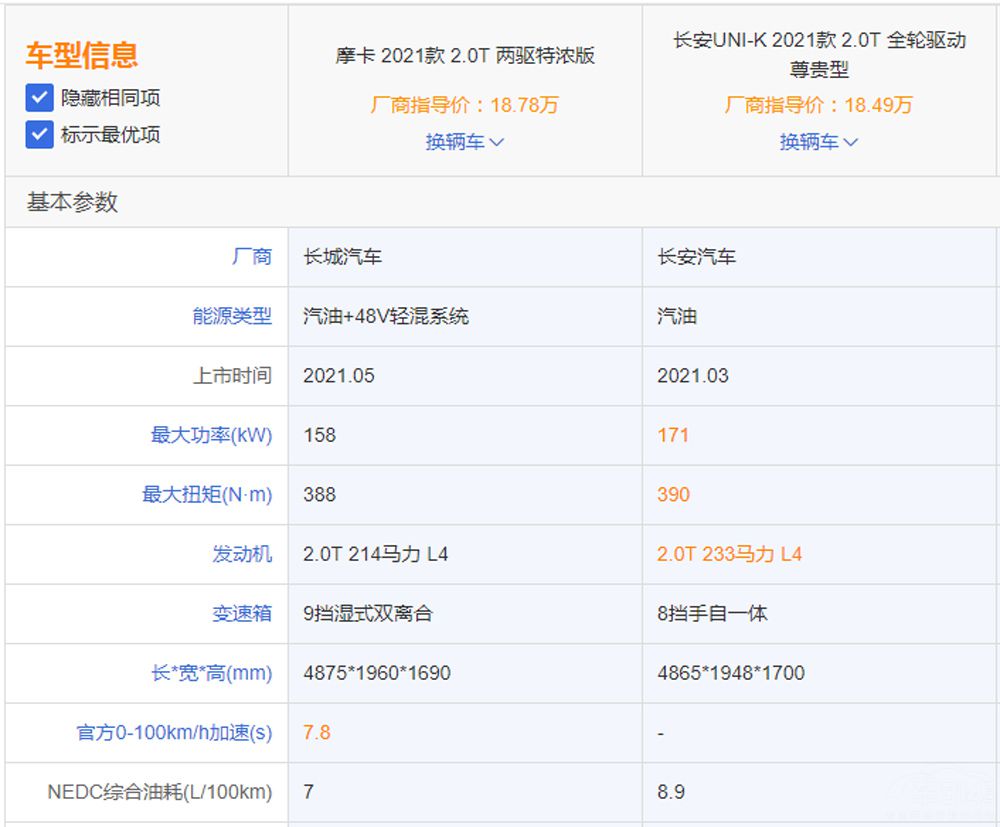
Task: Click the highlighted 2.0T 233马力 L4 cell
Action: [x=729, y=554]
